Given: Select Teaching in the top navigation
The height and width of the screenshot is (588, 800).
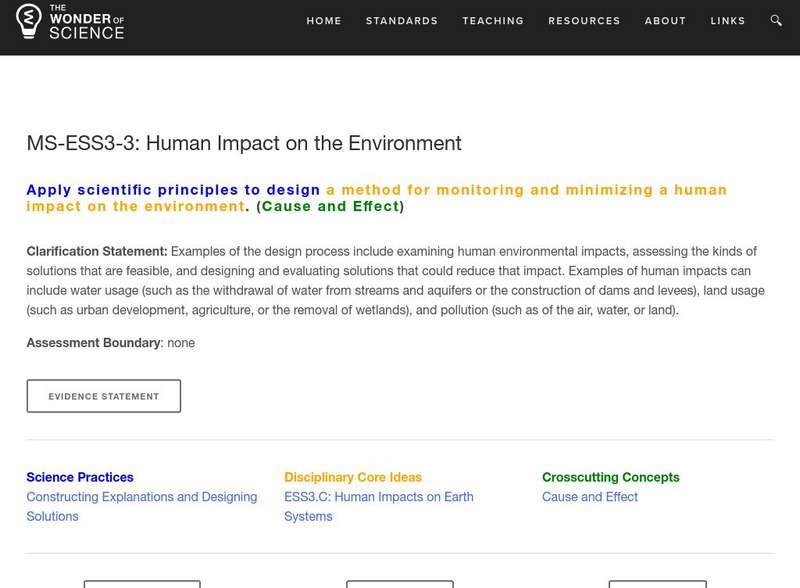Looking at the screenshot, I should click(x=493, y=21).
